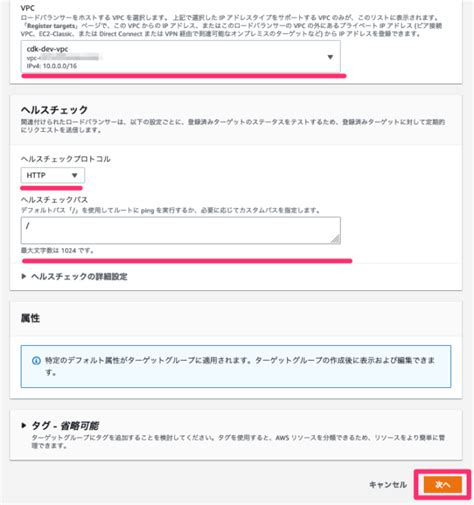Click the info icon in attributes notice
The image size is (474, 505).
pyautogui.click(x=36, y=360)
